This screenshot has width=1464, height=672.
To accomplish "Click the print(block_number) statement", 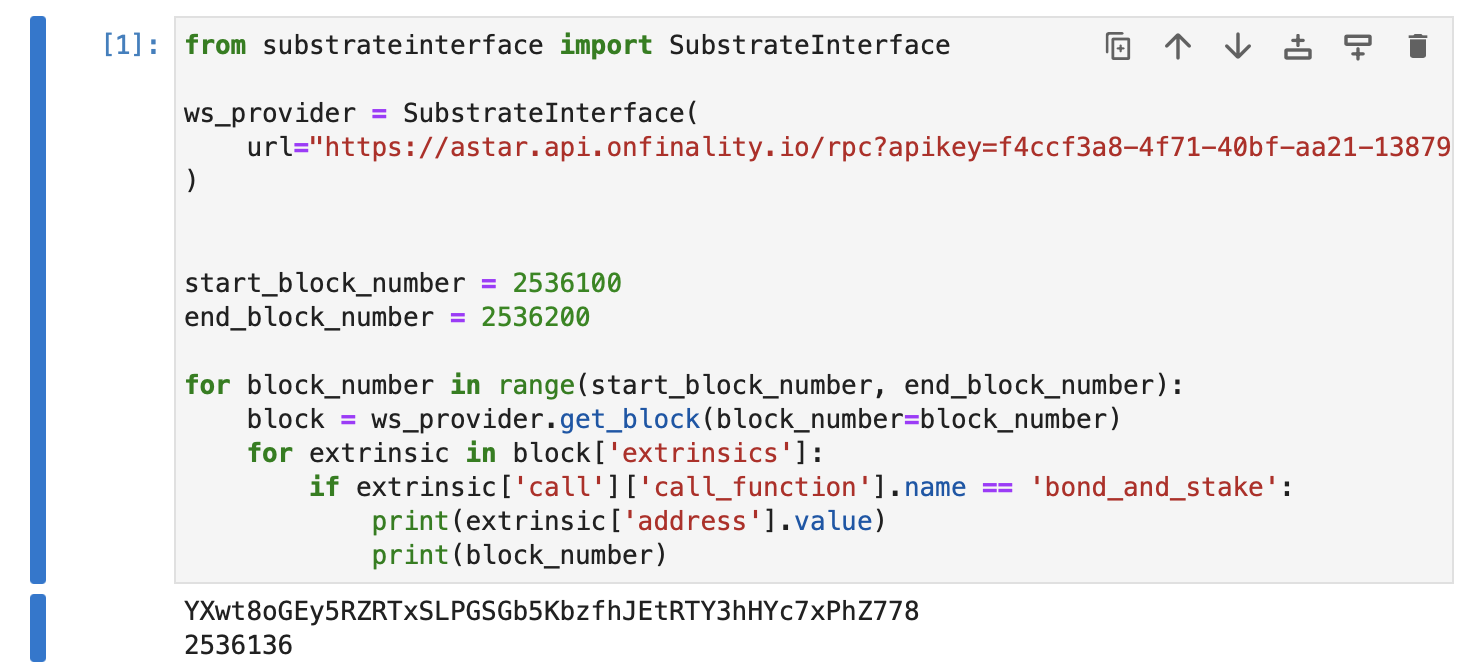I will (518, 555).
